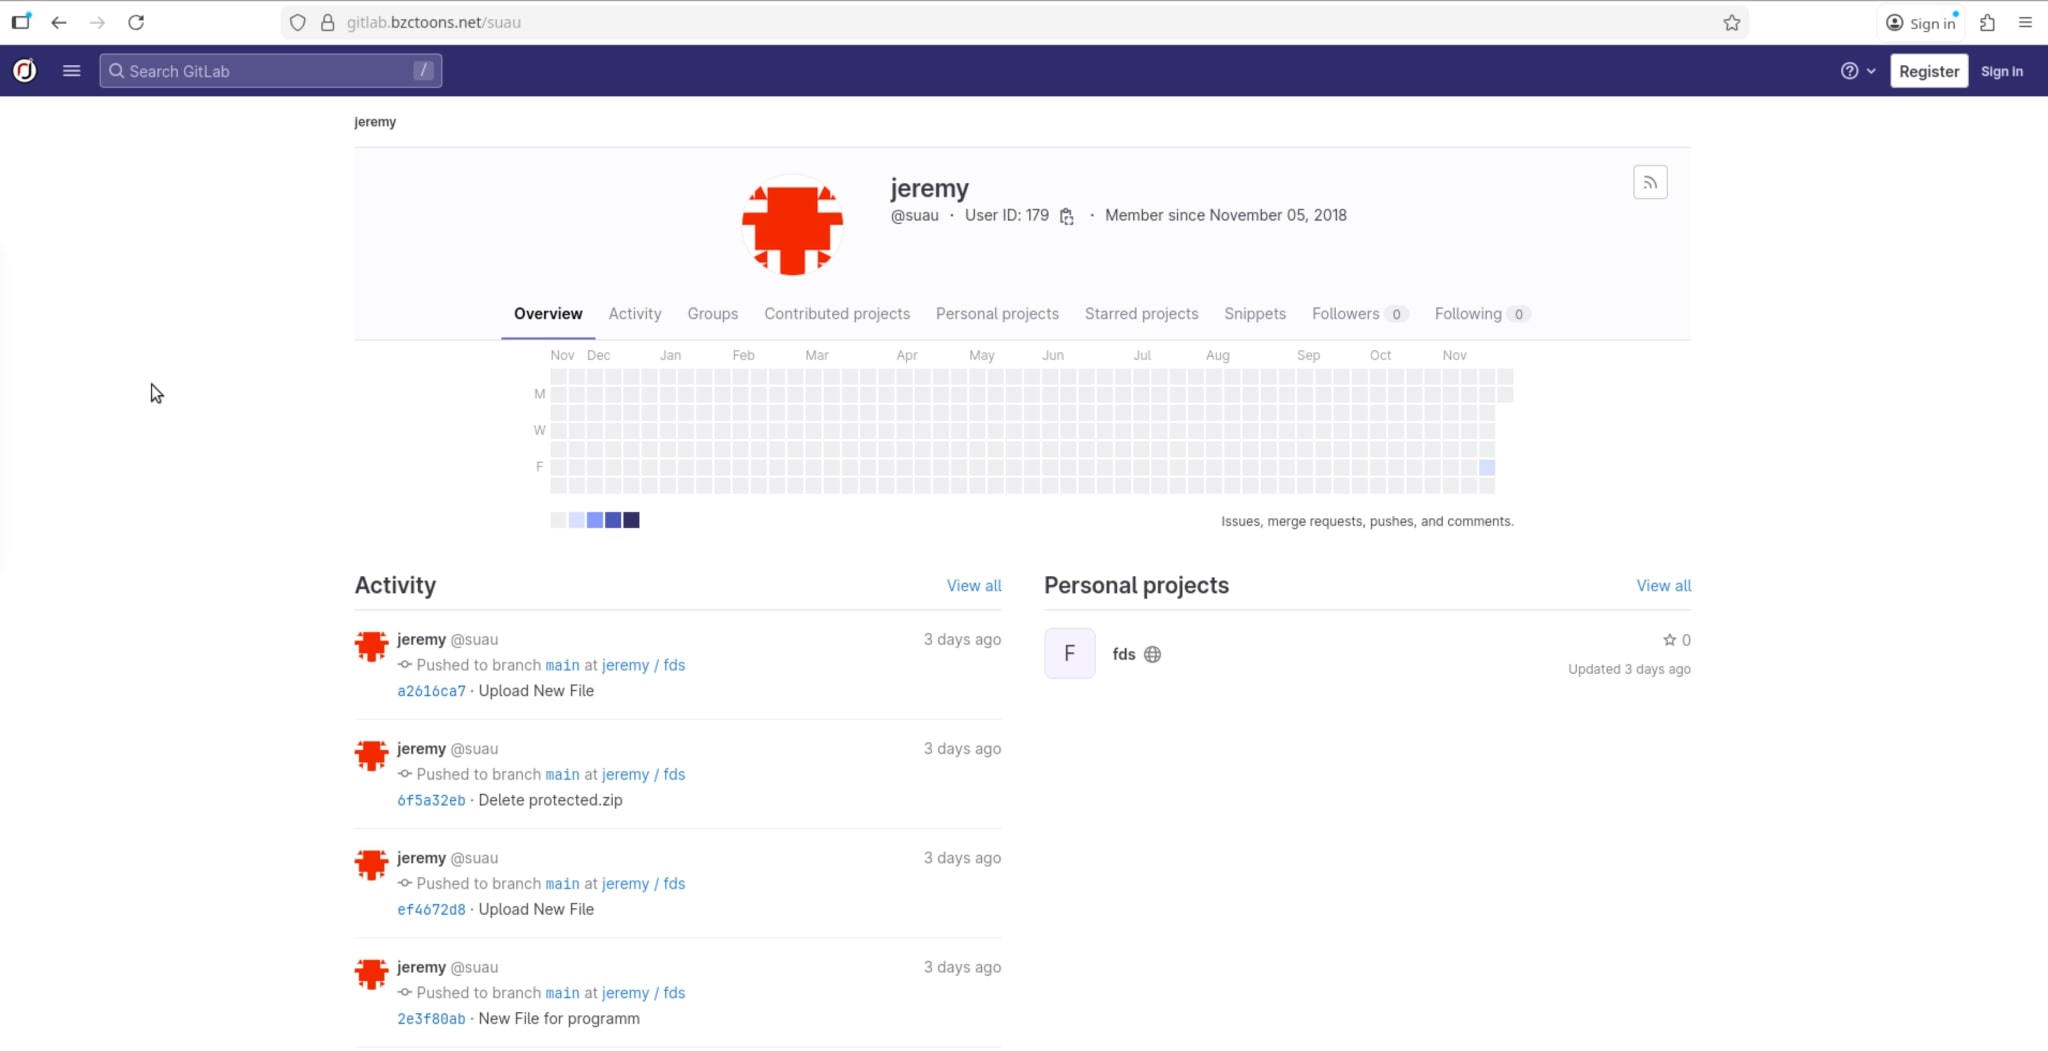Click the GitLab logo home icon
Screen dimensions: 2048x1051
pyautogui.click(x=25, y=71)
